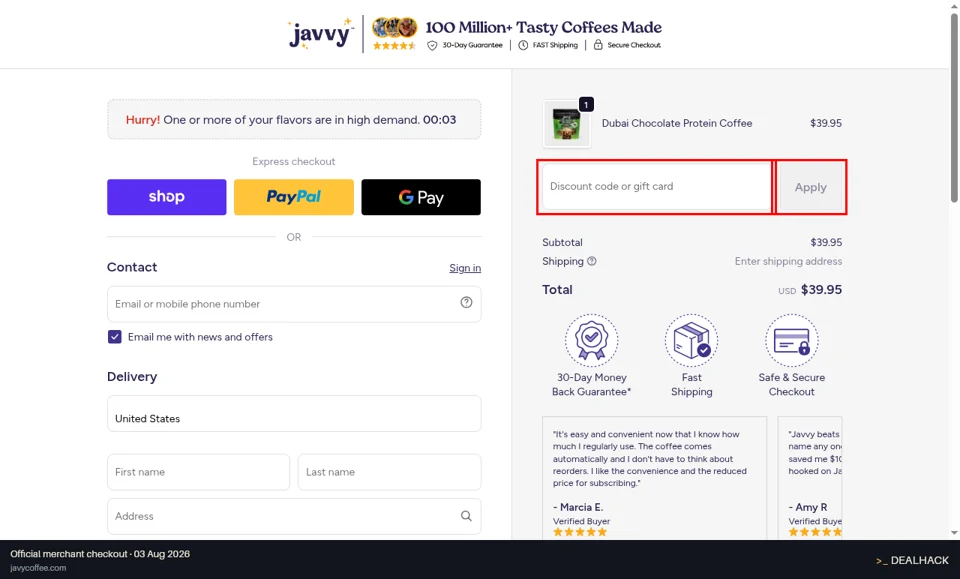This screenshot has width=960, height=579.
Task: Focus the Email or mobile phone number field
Action: pyautogui.click(x=294, y=304)
